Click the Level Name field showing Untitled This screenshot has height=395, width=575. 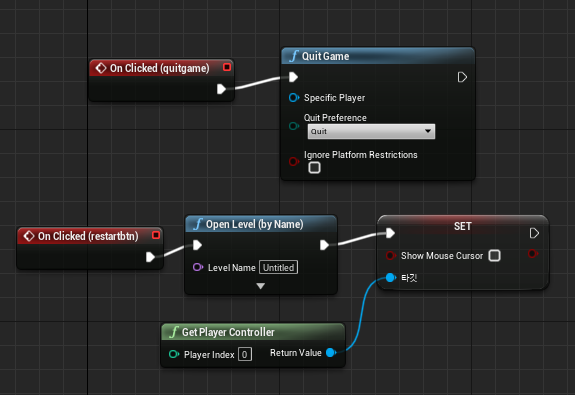278,267
